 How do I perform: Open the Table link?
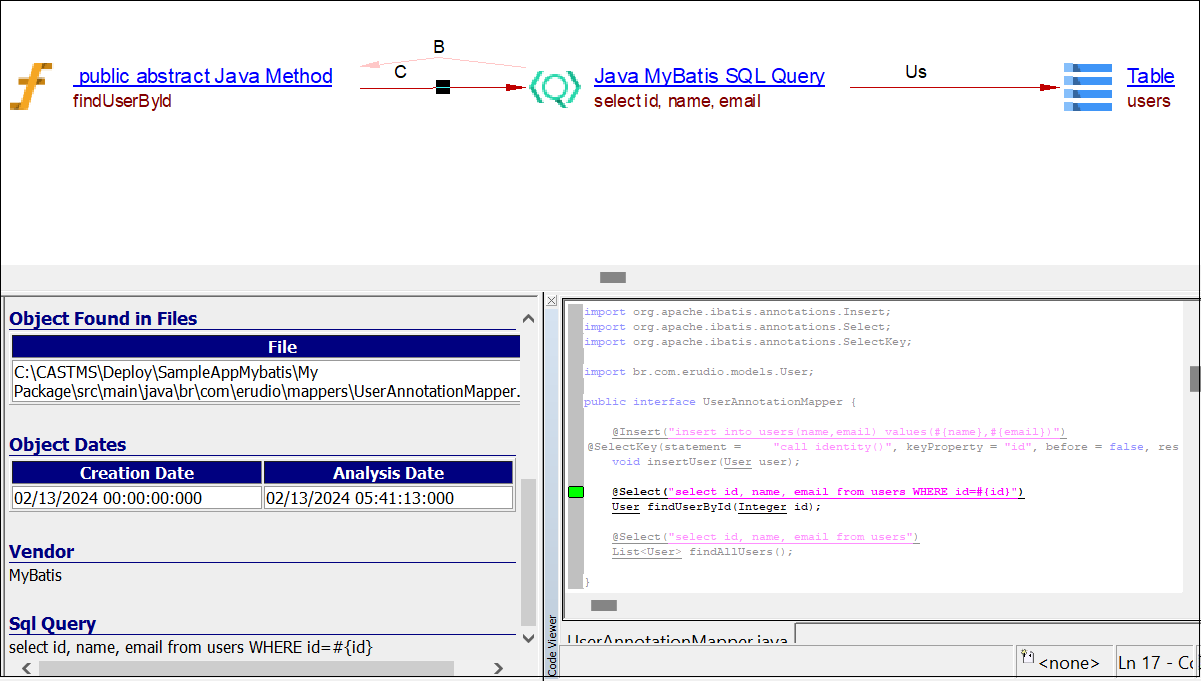[1150, 76]
